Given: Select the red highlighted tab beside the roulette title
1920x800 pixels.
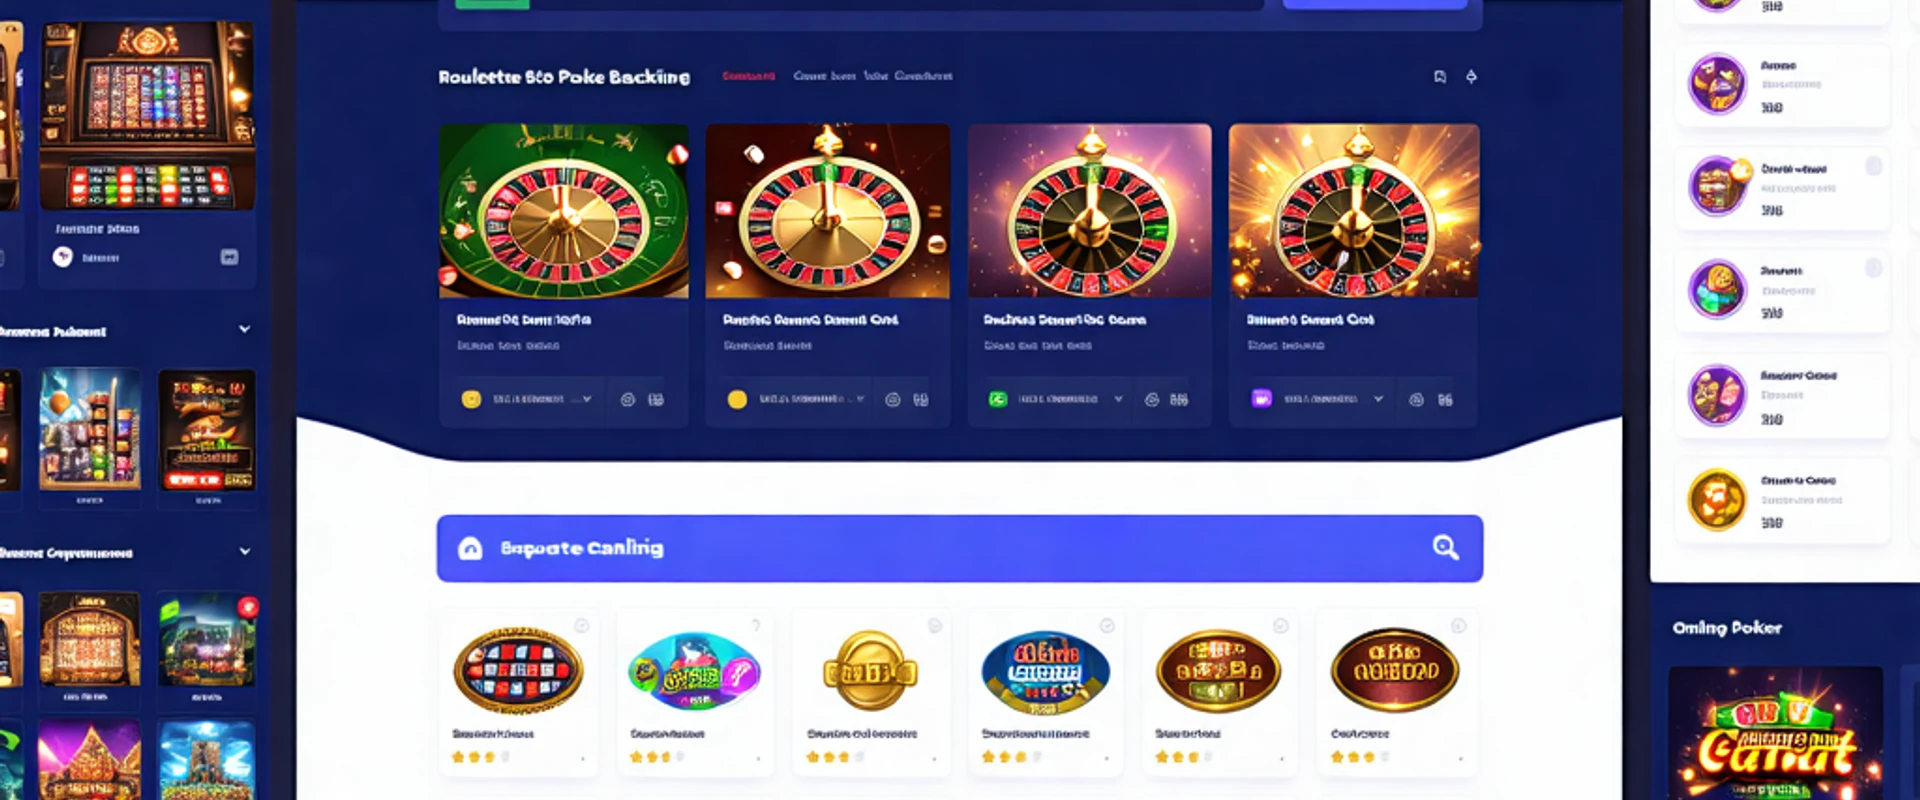Looking at the screenshot, I should (748, 76).
